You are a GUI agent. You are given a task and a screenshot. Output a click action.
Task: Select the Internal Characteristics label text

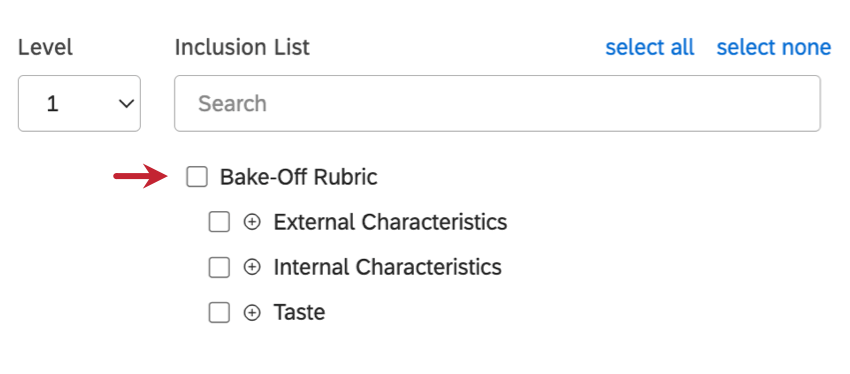click(x=387, y=267)
